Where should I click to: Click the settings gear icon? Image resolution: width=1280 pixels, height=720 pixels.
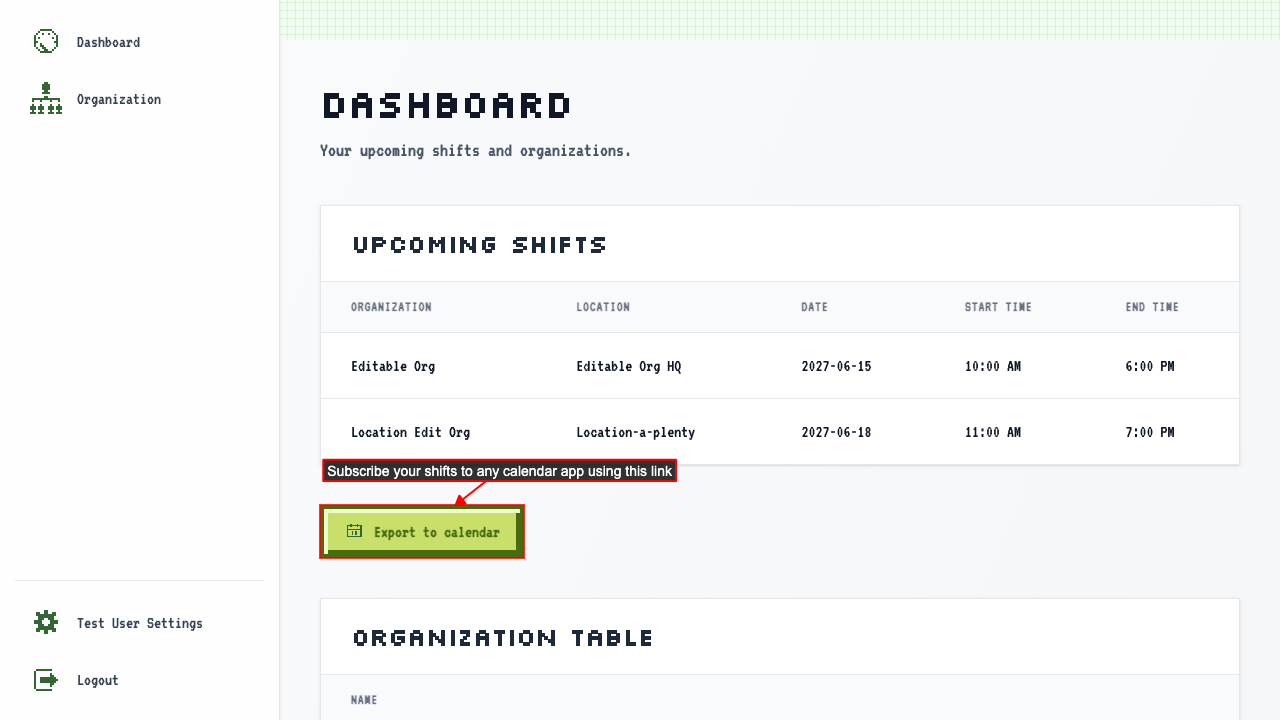pos(46,623)
